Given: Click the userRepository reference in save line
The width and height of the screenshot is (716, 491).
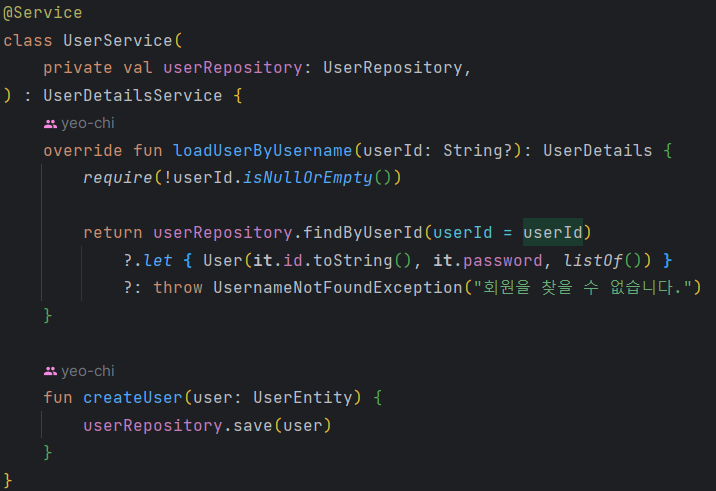Looking at the screenshot, I should pyautogui.click(x=153, y=426).
